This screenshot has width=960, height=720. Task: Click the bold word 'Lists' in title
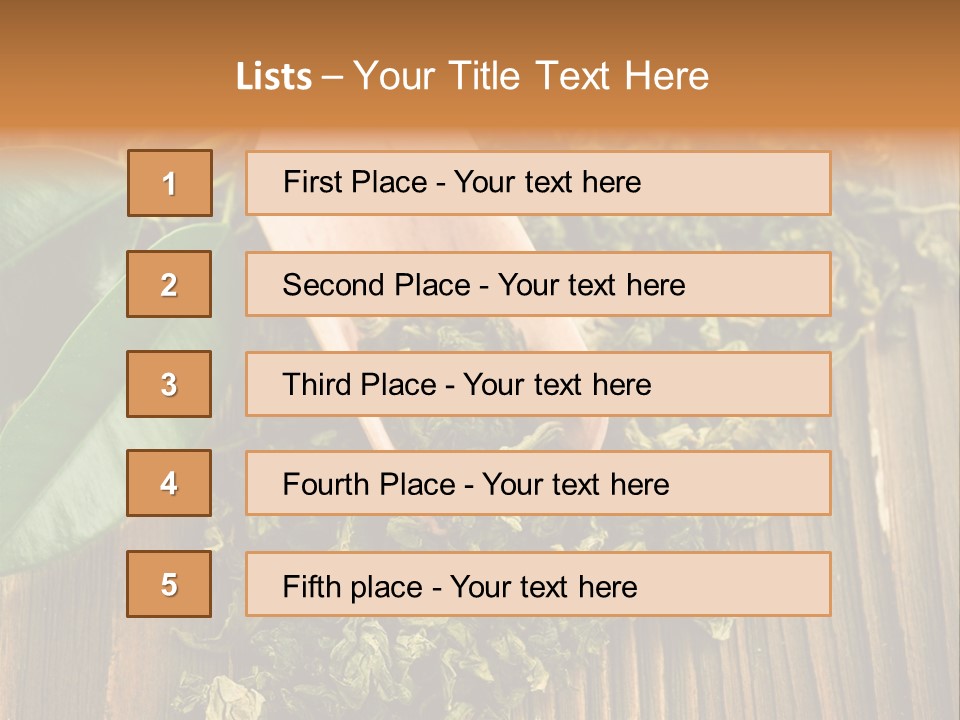[x=274, y=77]
